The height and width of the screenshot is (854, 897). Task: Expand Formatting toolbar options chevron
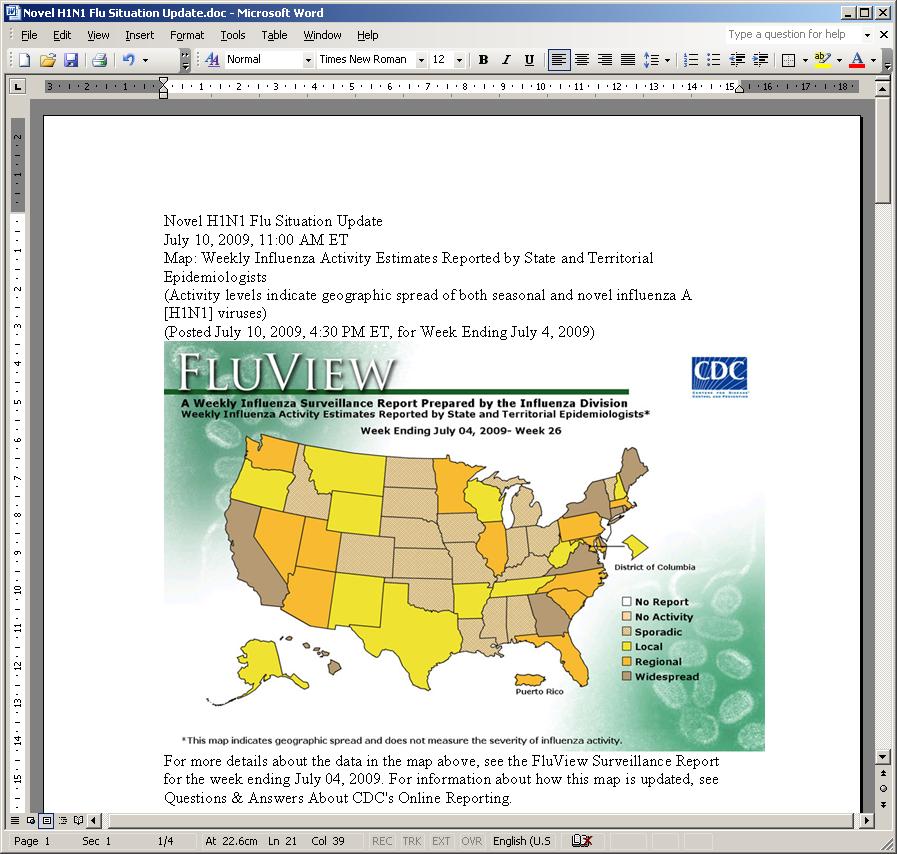pyautogui.click(x=887, y=59)
